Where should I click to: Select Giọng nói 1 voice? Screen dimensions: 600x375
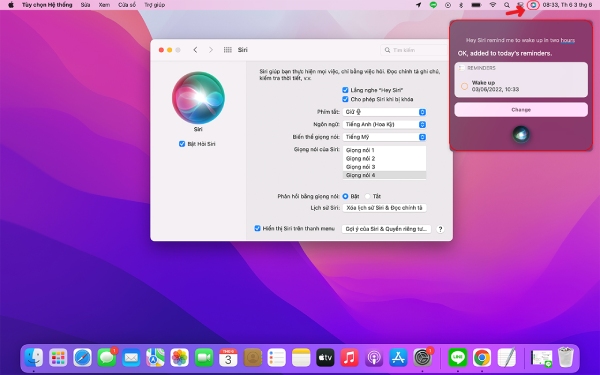[x=384, y=150]
